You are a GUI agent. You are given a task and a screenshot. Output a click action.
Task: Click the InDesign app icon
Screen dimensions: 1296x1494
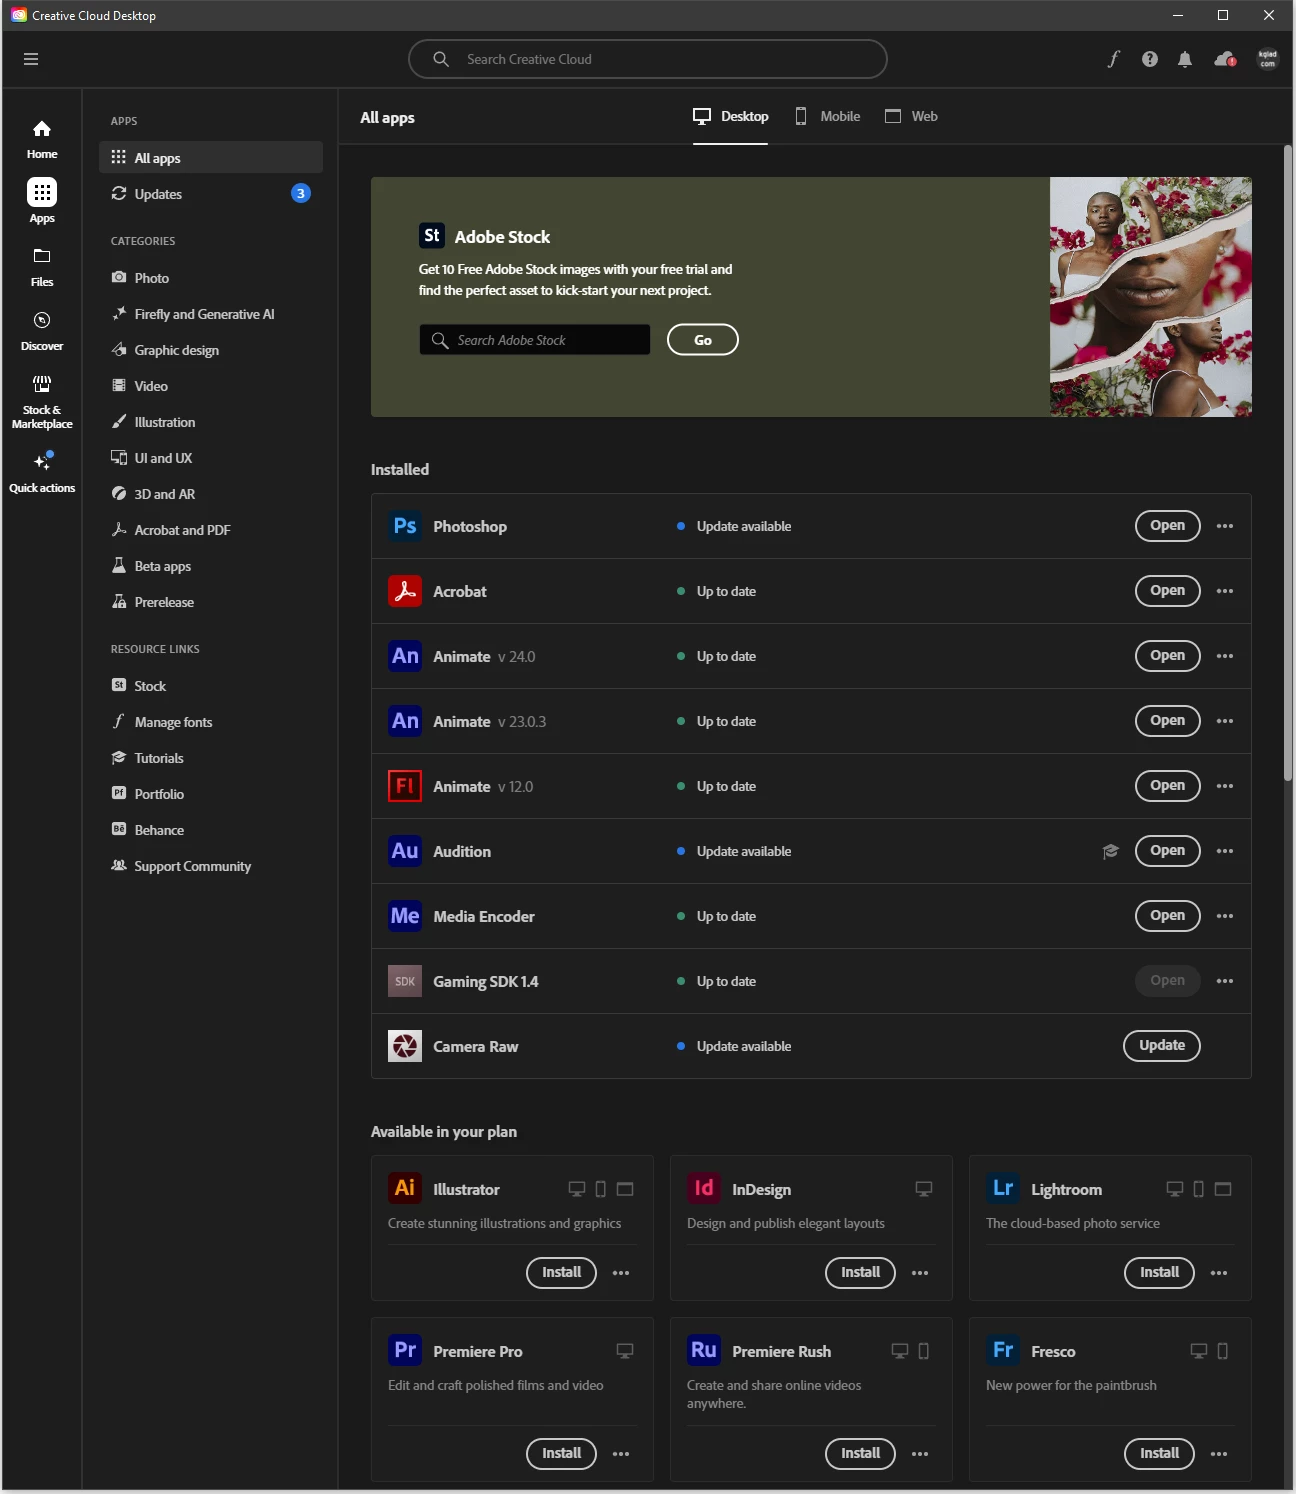704,1188
